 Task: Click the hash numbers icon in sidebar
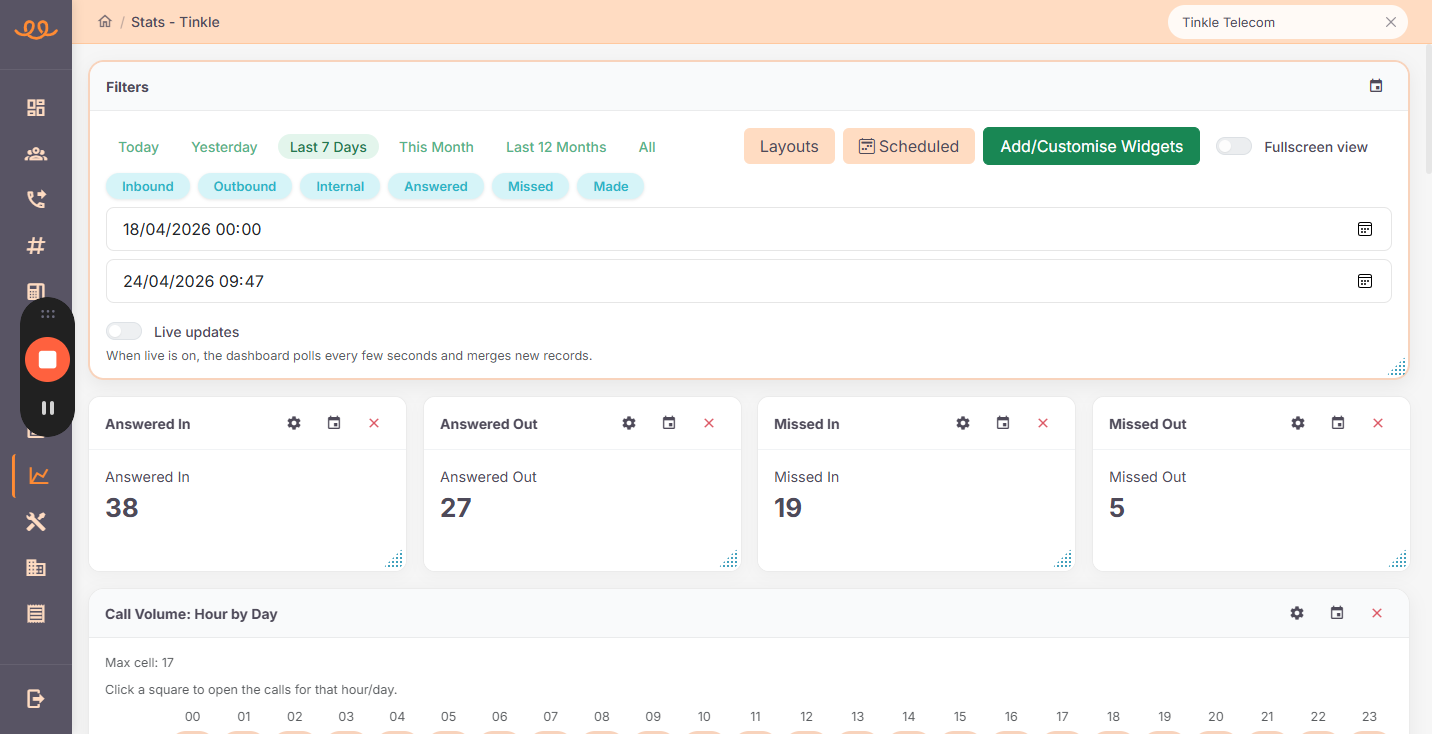pos(36,246)
